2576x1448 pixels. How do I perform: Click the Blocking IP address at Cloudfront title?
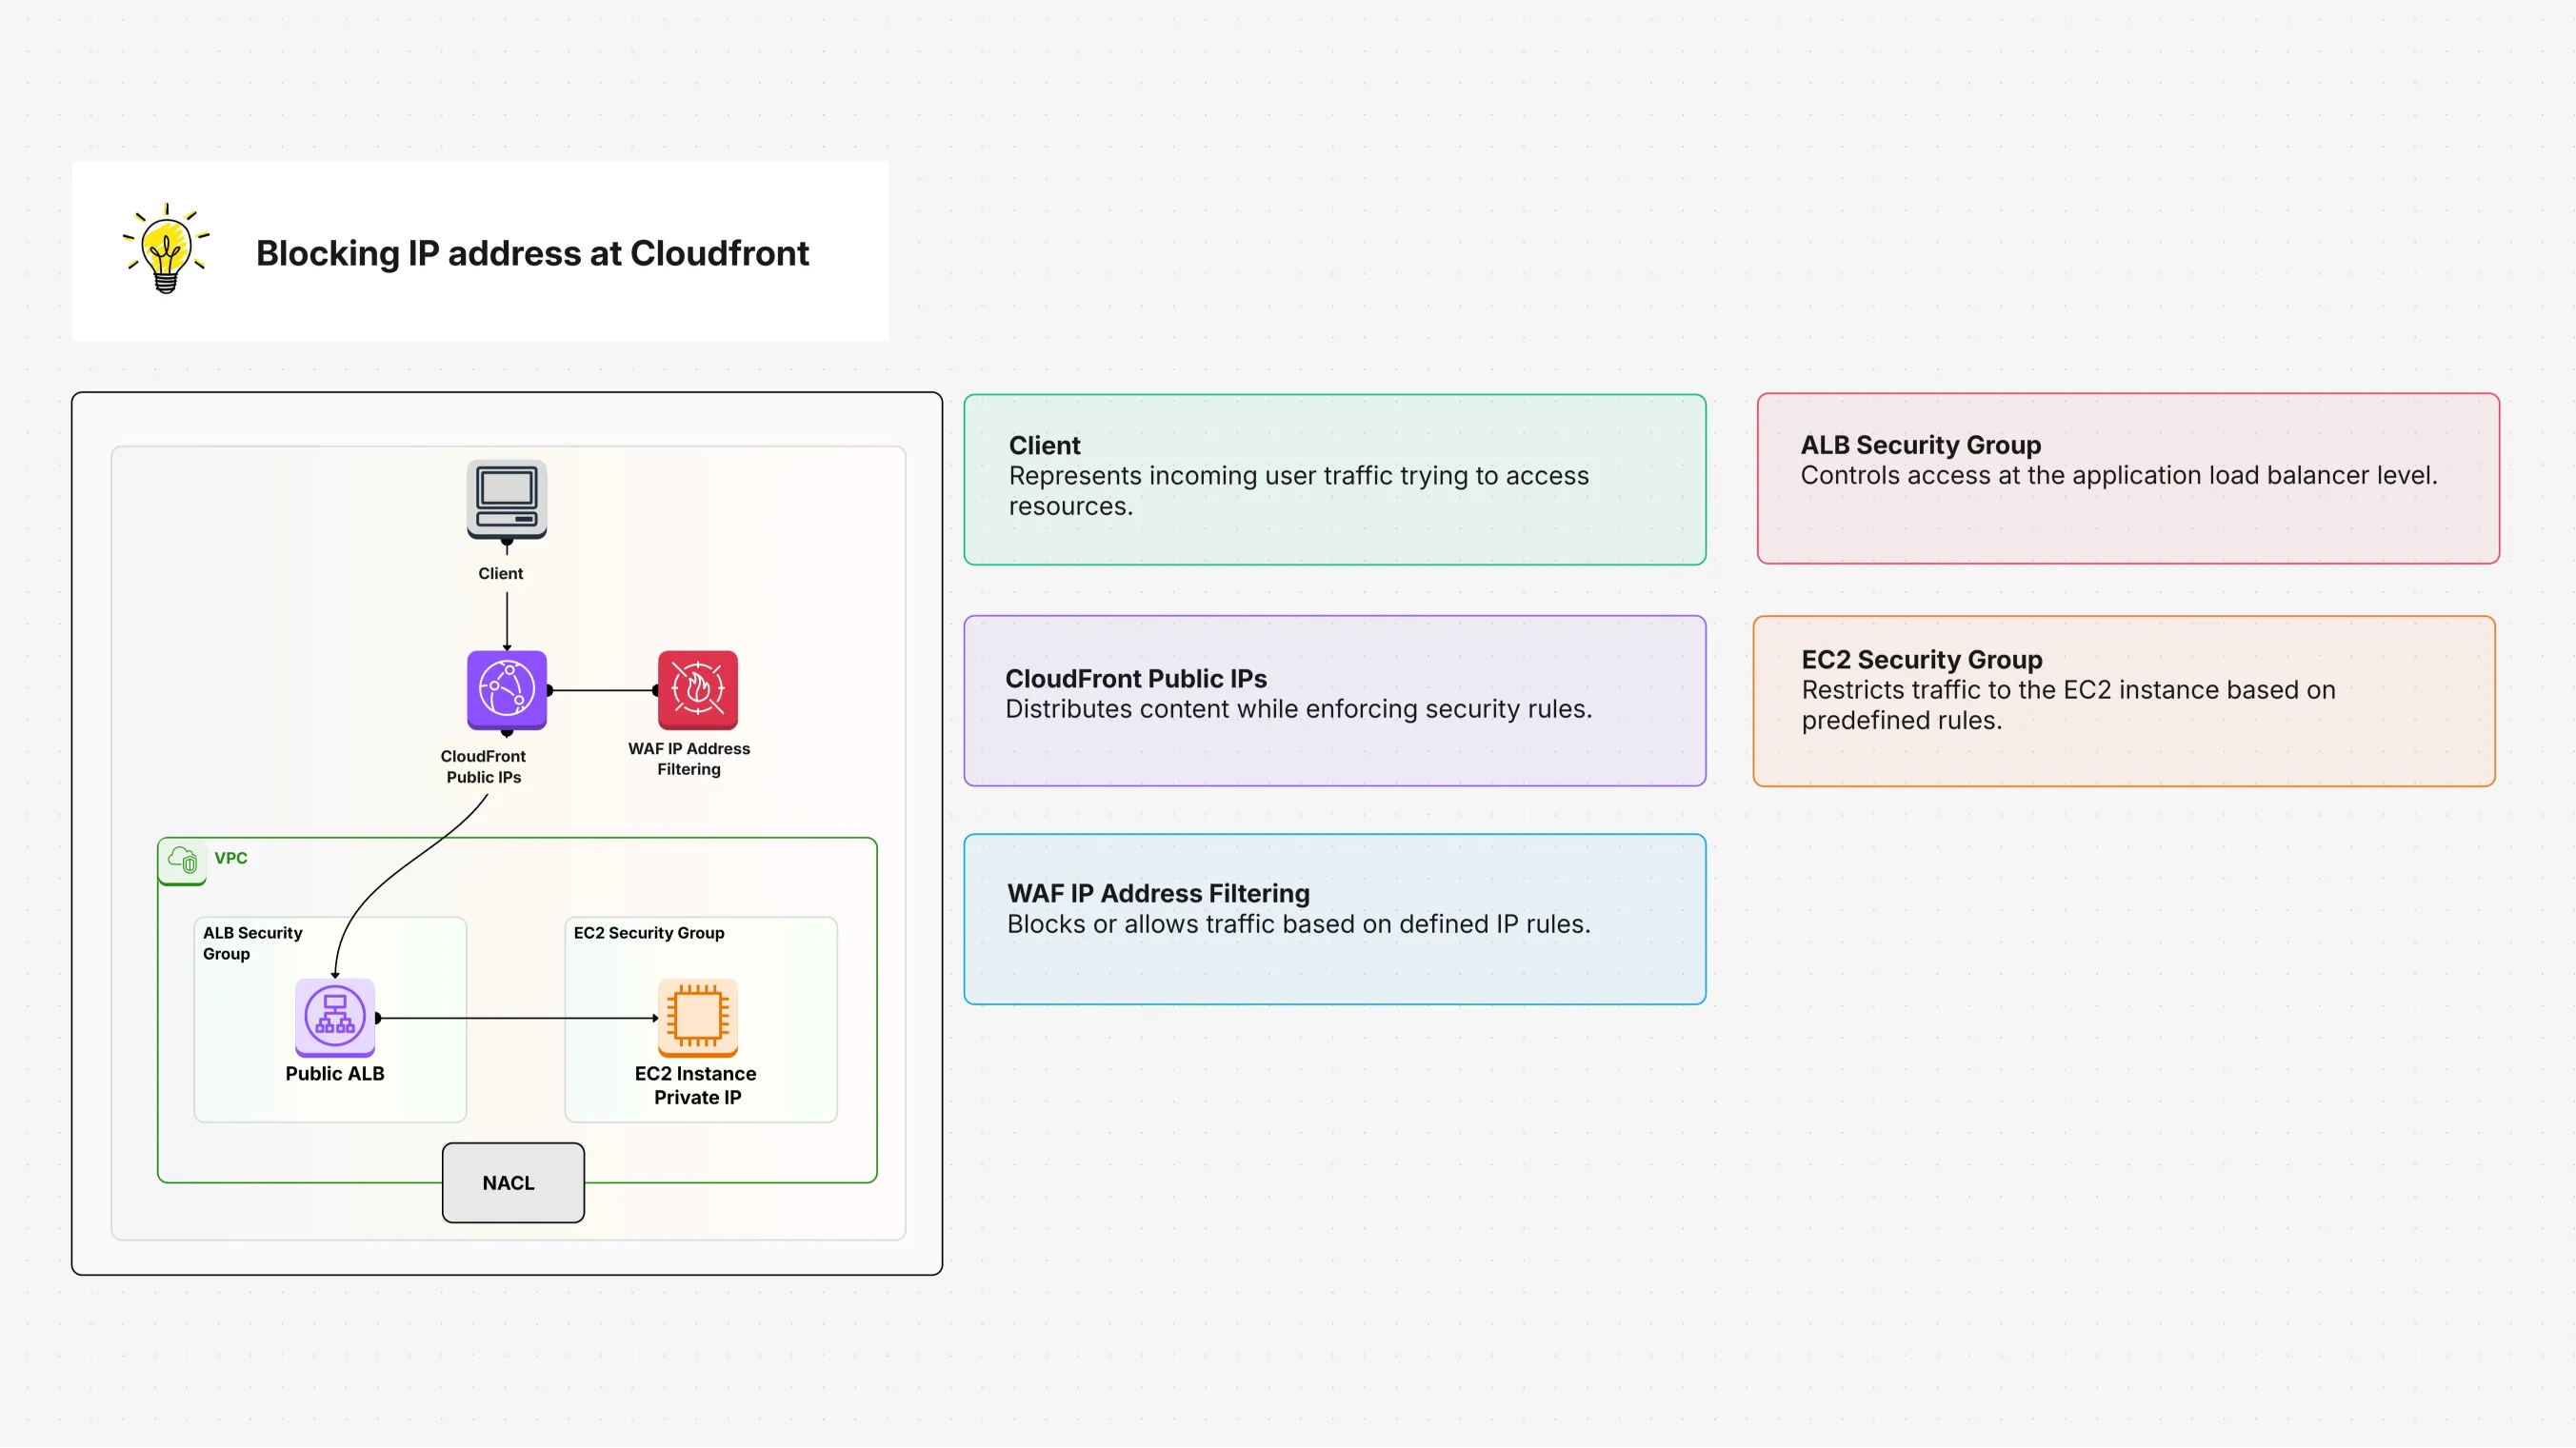click(532, 253)
